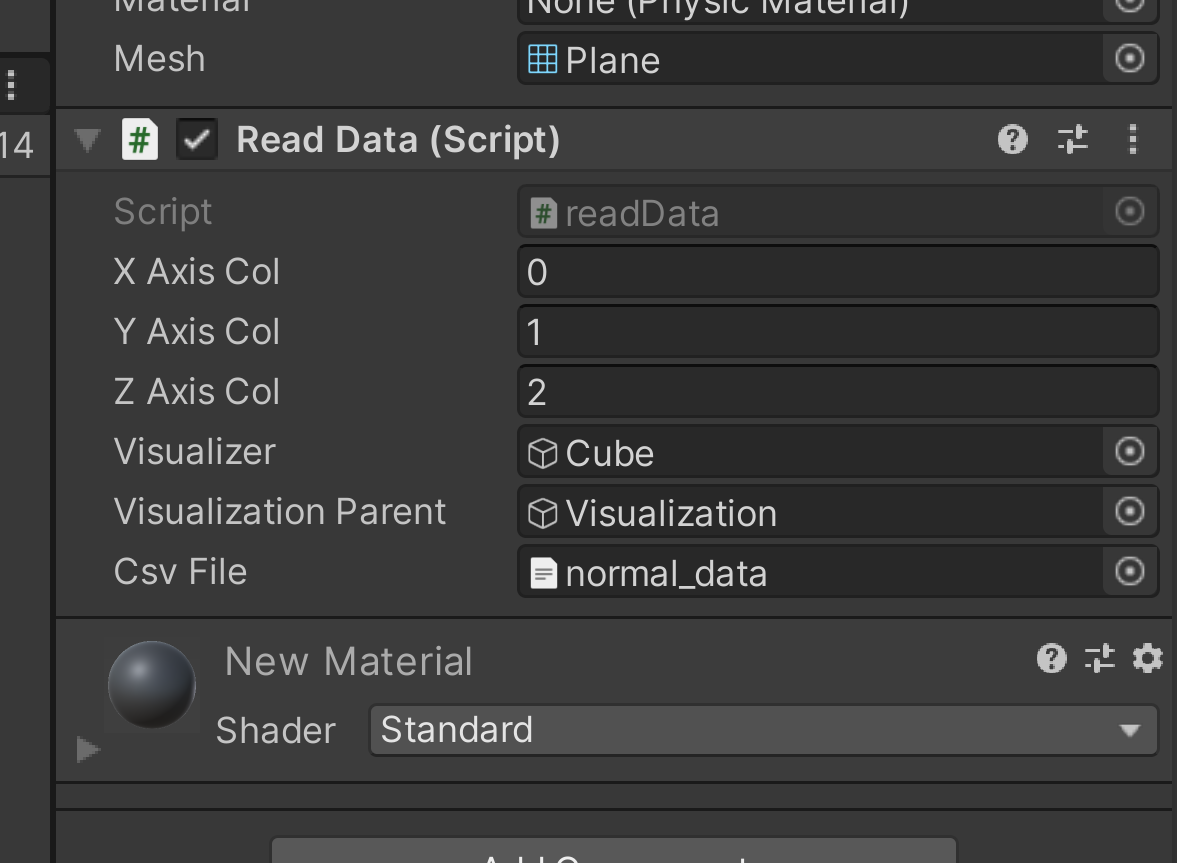The width and height of the screenshot is (1177, 863).
Task: Open help for the Read Data script
Action: click(x=1012, y=140)
